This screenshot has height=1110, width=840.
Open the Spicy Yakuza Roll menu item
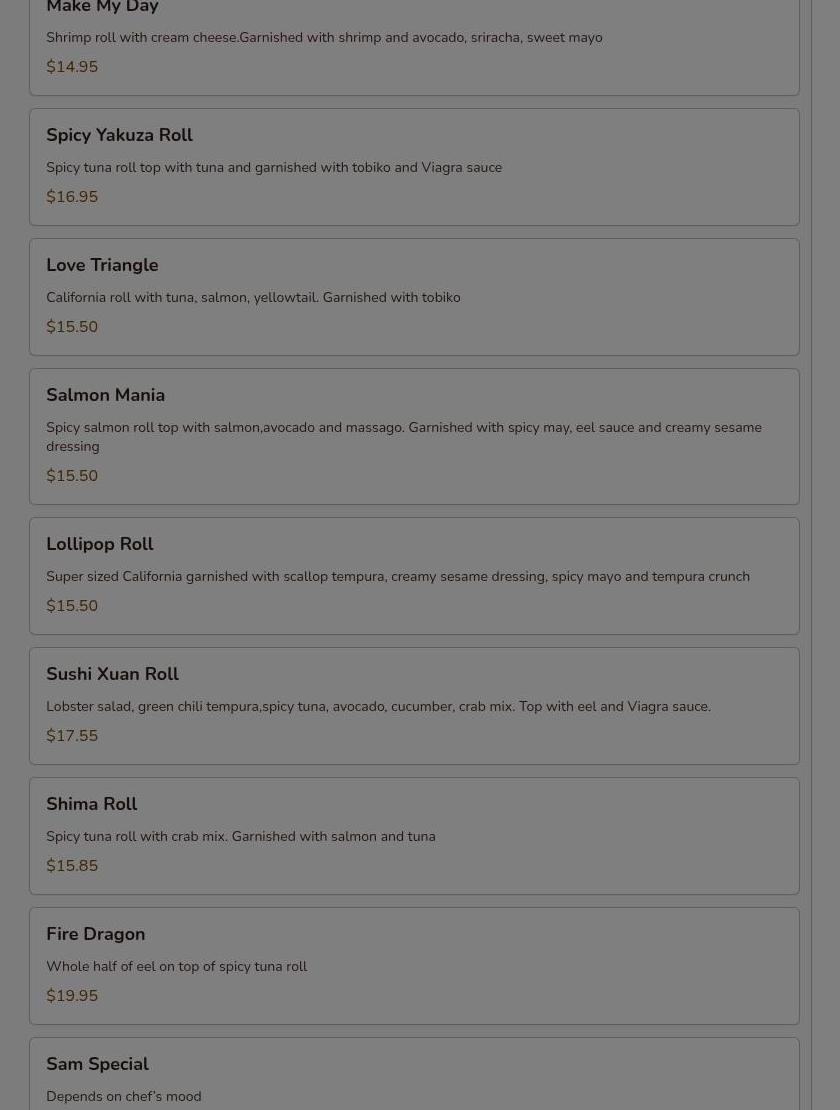pos(119,135)
